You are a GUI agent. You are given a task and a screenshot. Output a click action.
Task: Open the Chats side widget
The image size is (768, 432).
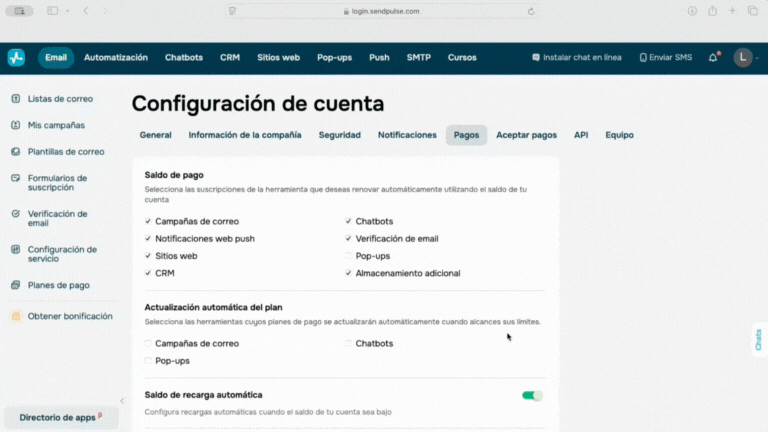click(x=759, y=339)
